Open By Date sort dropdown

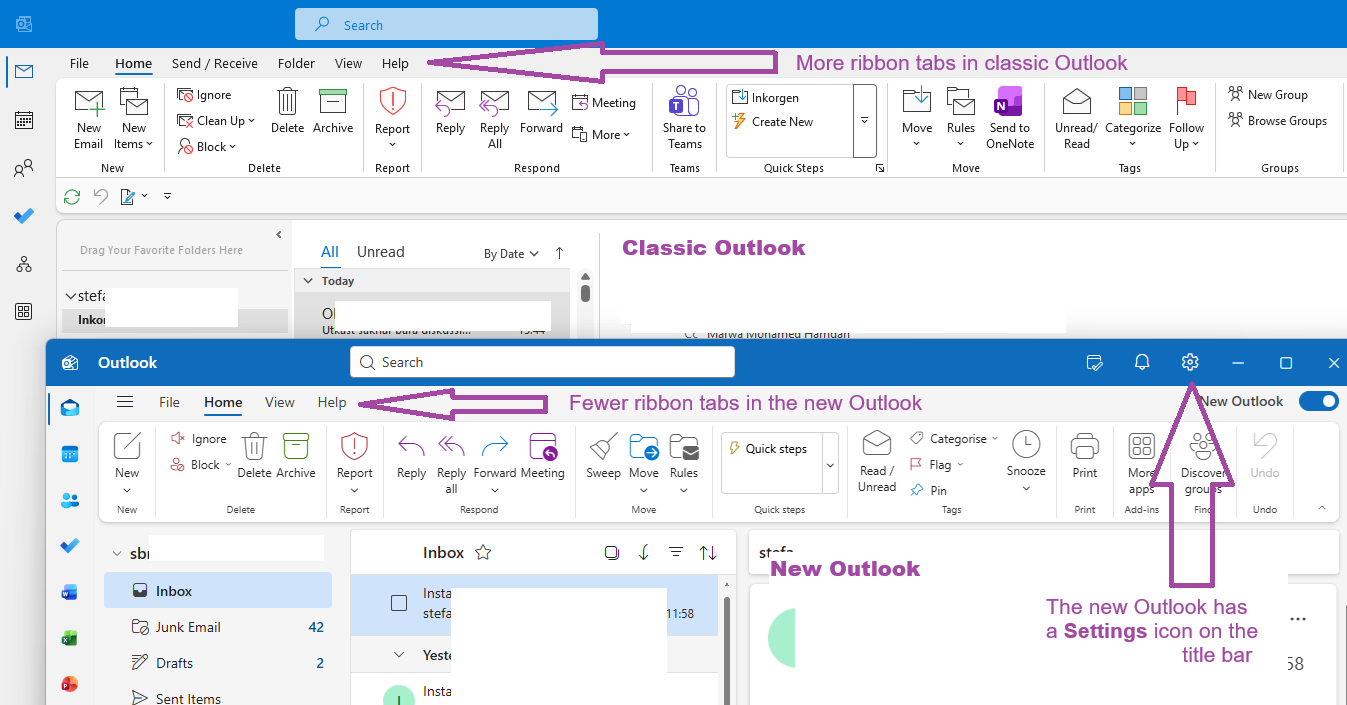tap(511, 254)
